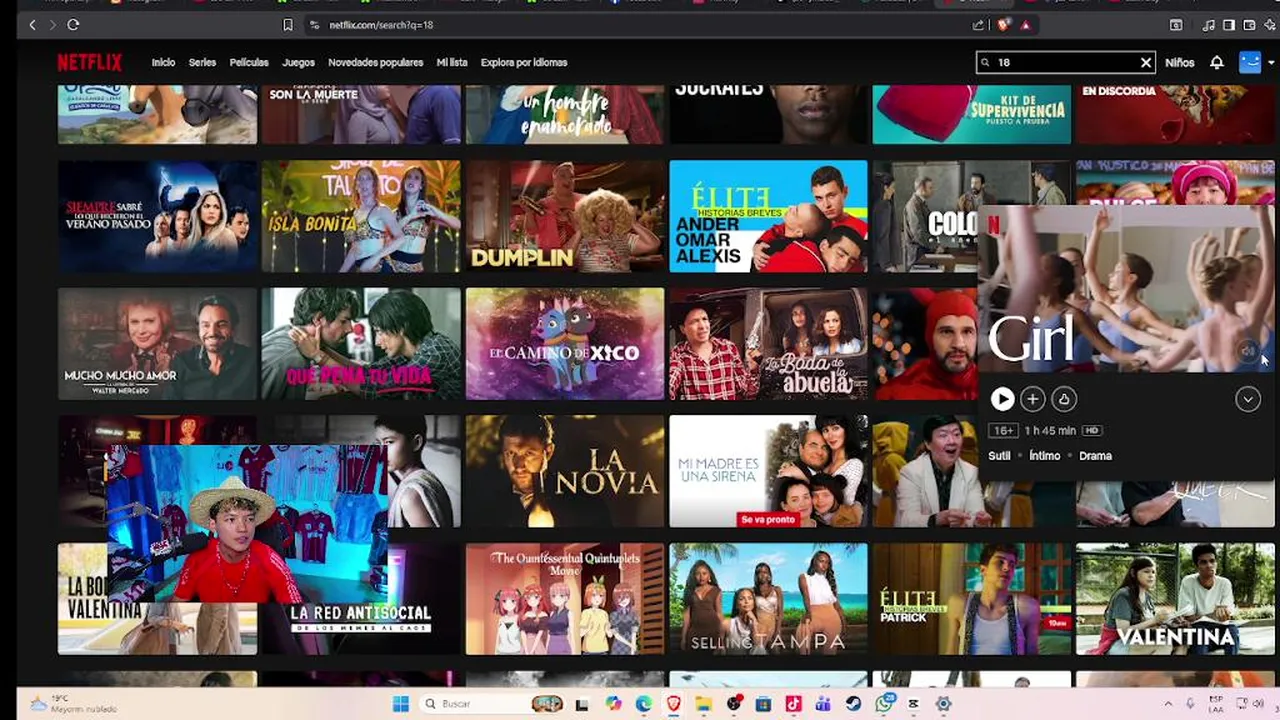
Task: Click the browser address bar URL
Action: point(381,24)
